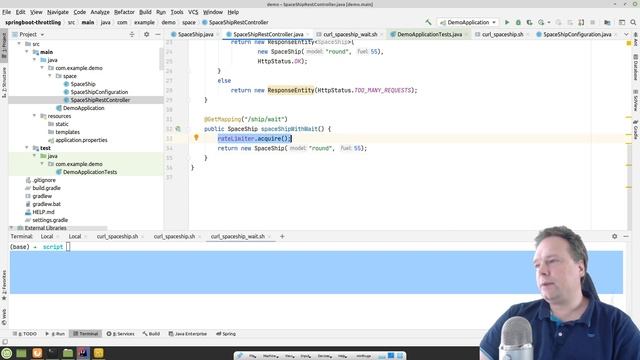
Task: Click the tool windows toggle bottom-left corner
Action: [x=4, y=342]
